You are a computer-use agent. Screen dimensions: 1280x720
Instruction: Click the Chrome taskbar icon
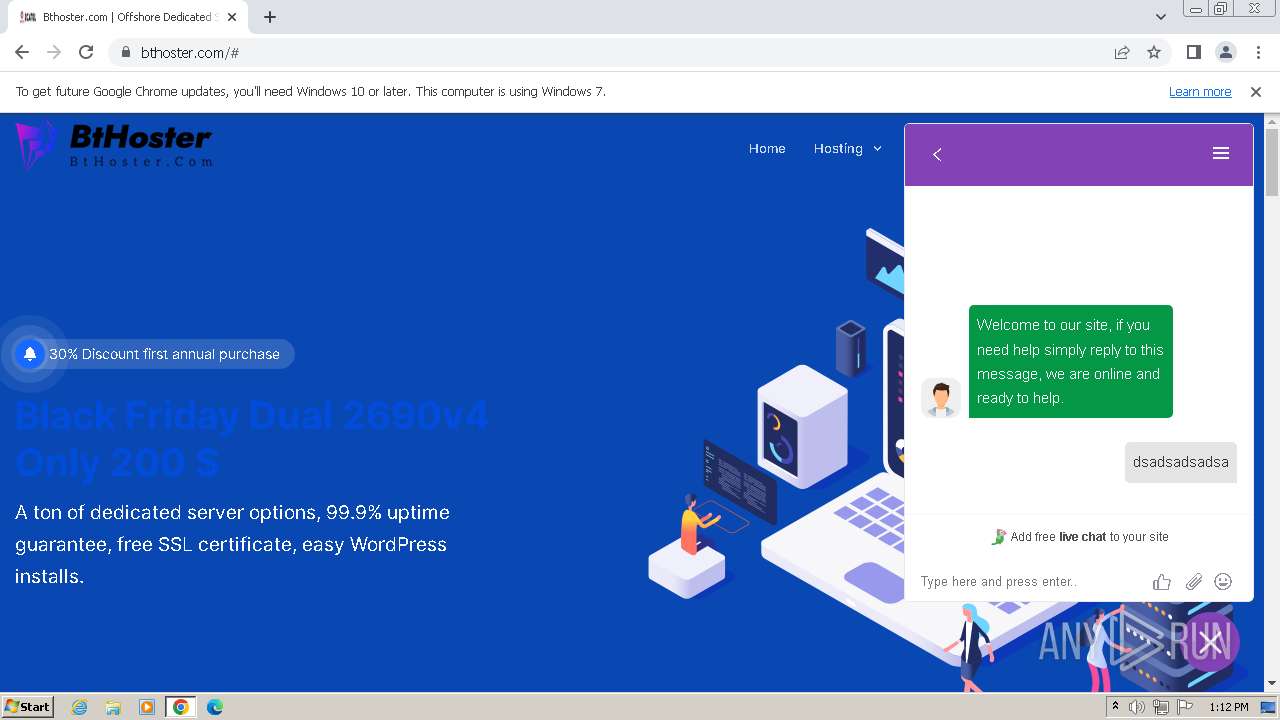point(180,707)
